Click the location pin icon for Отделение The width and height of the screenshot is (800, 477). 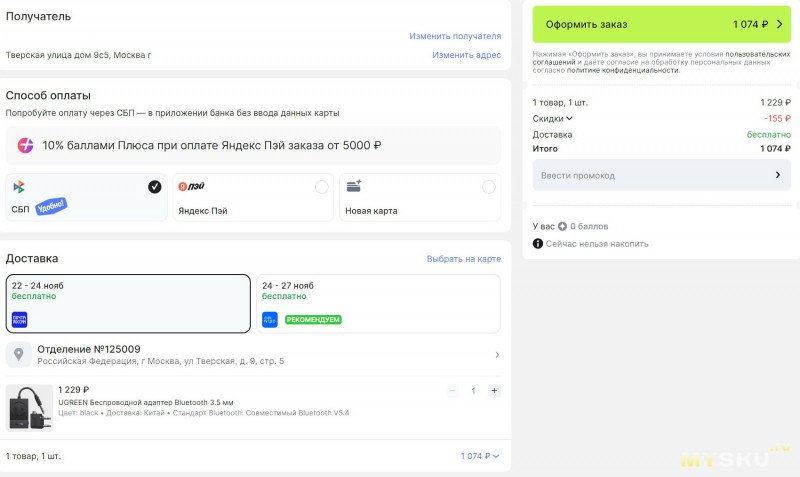(20, 355)
